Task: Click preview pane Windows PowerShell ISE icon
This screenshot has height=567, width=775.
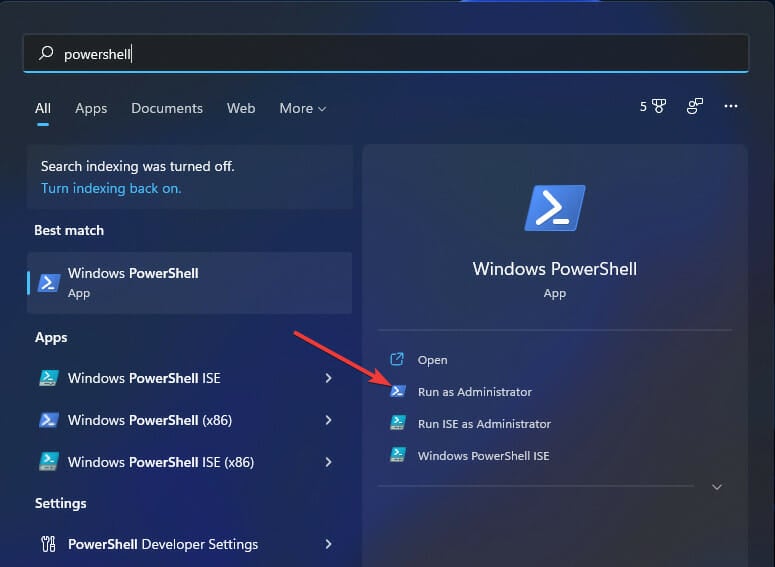Action: point(398,454)
